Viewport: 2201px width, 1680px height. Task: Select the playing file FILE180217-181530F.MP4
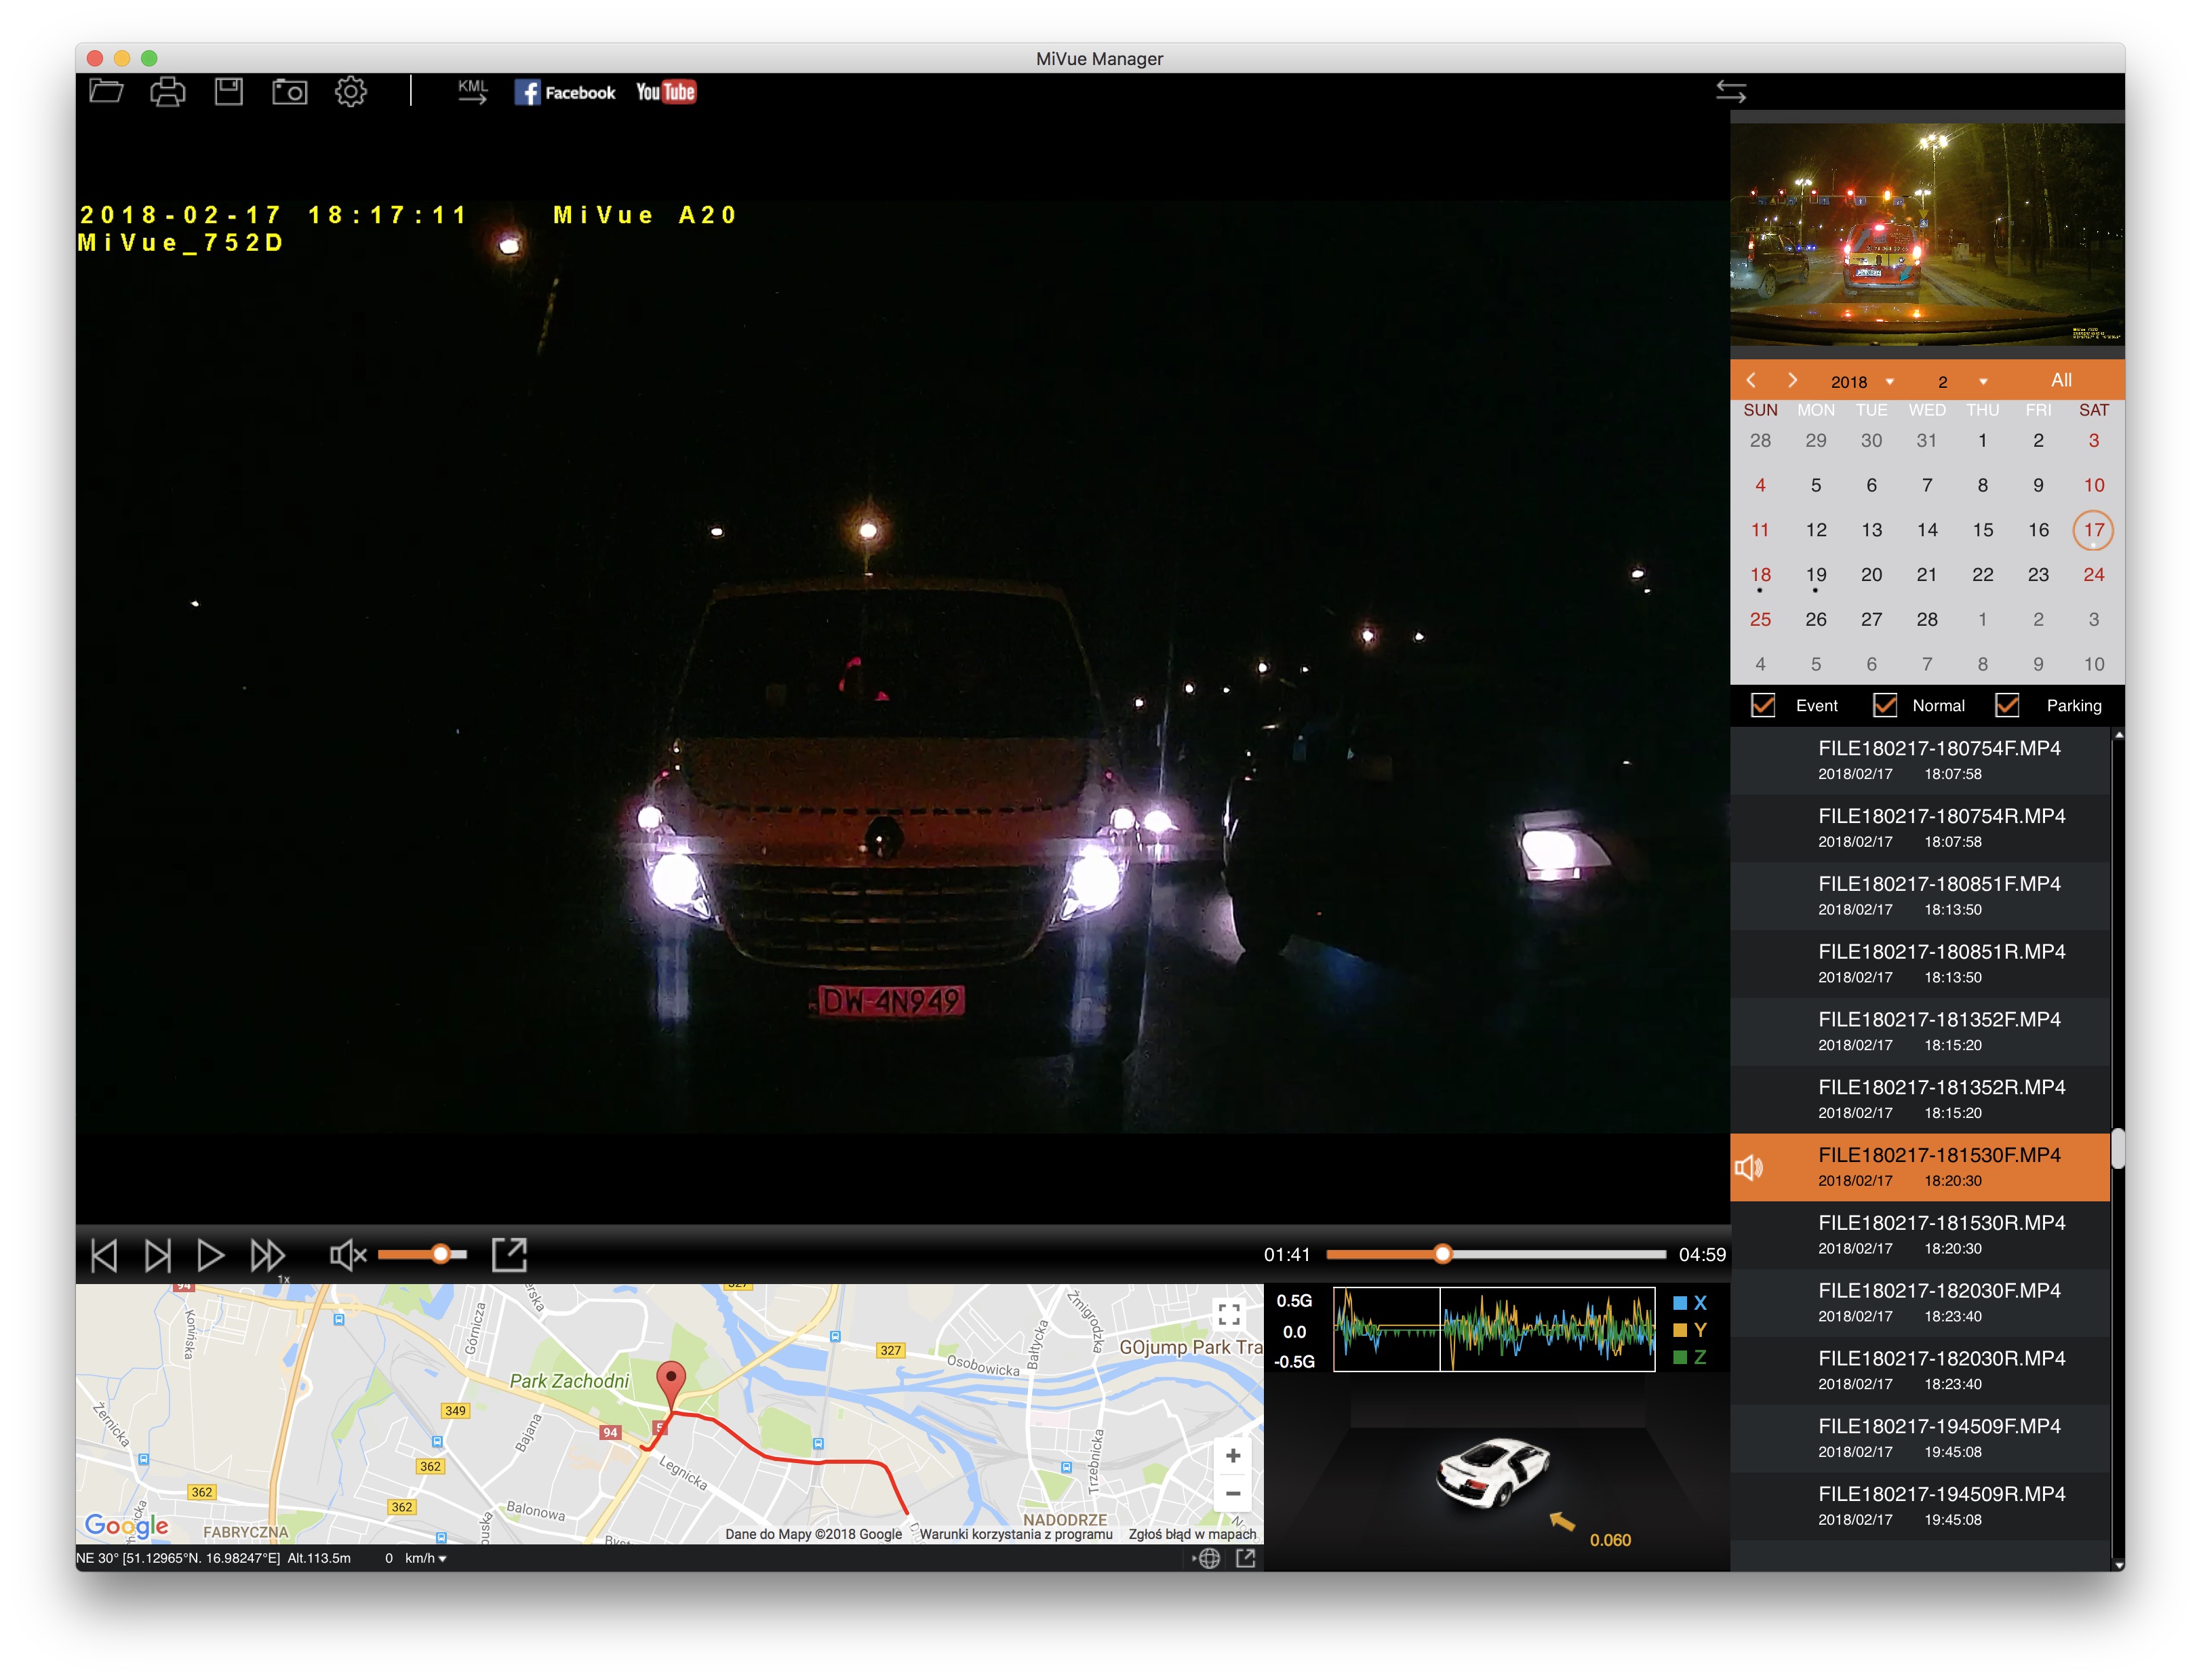1920,1167
